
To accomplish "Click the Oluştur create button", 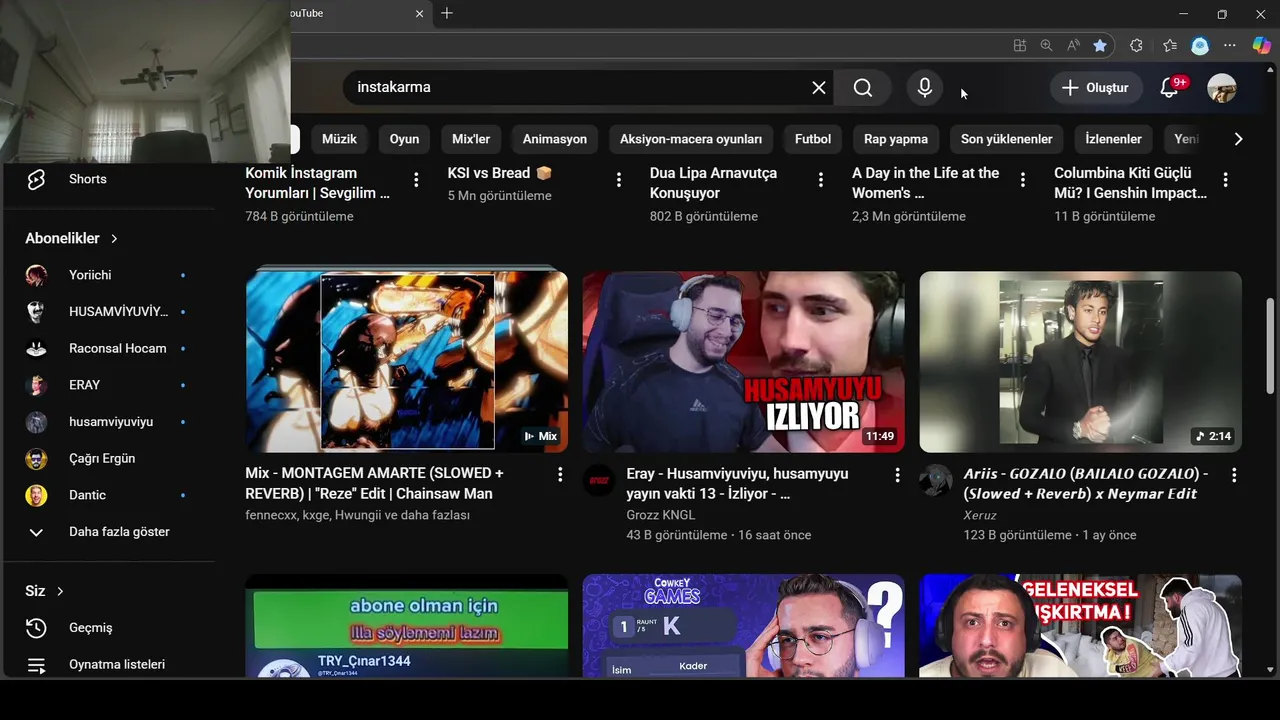I will click(x=1095, y=88).
